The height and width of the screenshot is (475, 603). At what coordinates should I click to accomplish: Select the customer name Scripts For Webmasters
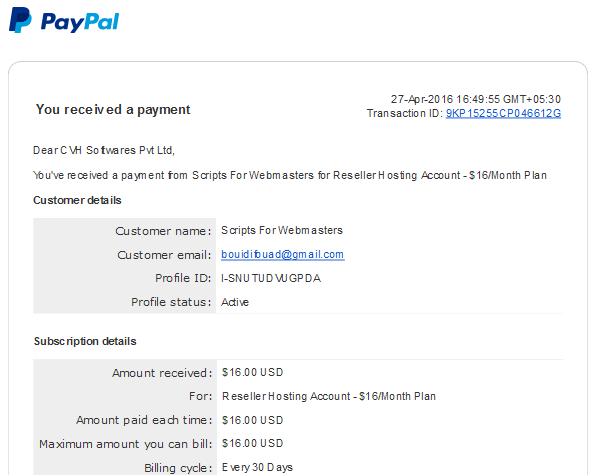click(282, 230)
